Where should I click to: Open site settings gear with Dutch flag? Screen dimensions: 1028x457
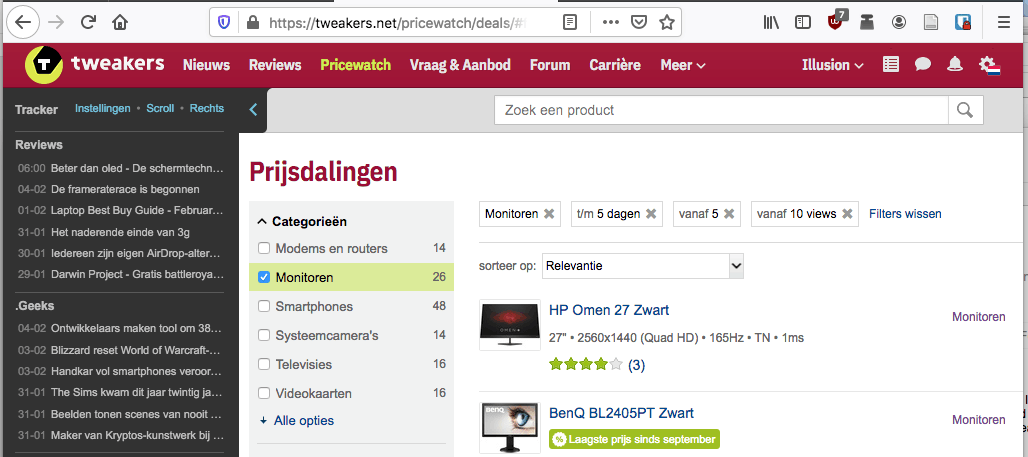[x=988, y=65]
